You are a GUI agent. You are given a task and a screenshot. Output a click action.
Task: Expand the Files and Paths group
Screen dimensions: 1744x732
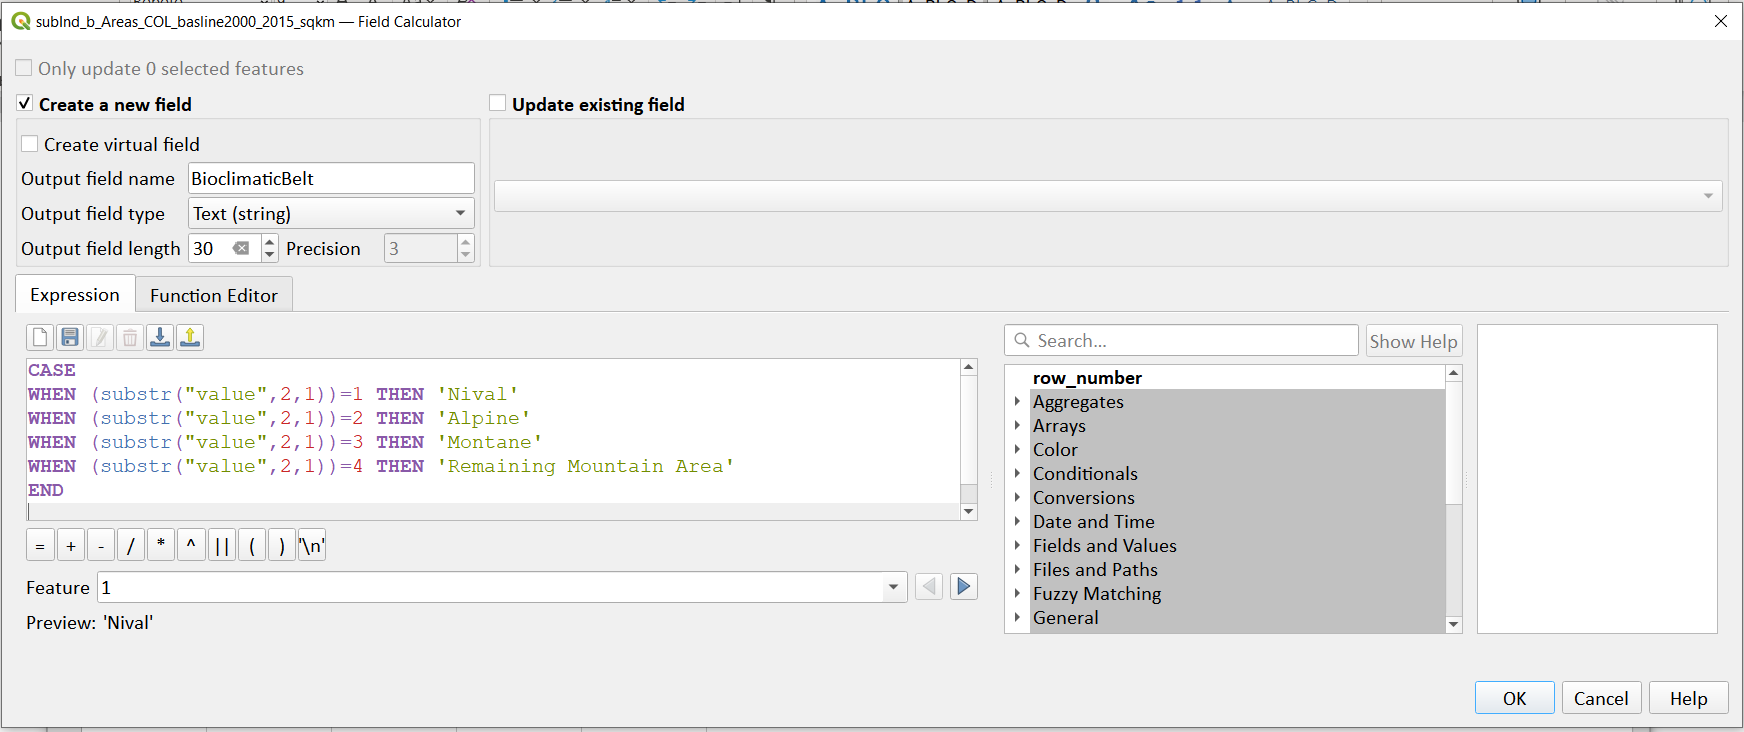1017,569
